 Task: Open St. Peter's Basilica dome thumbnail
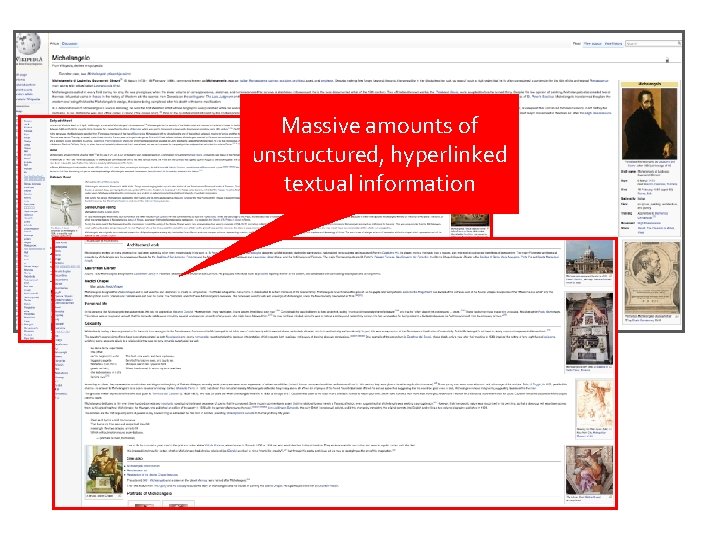(589, 258)
